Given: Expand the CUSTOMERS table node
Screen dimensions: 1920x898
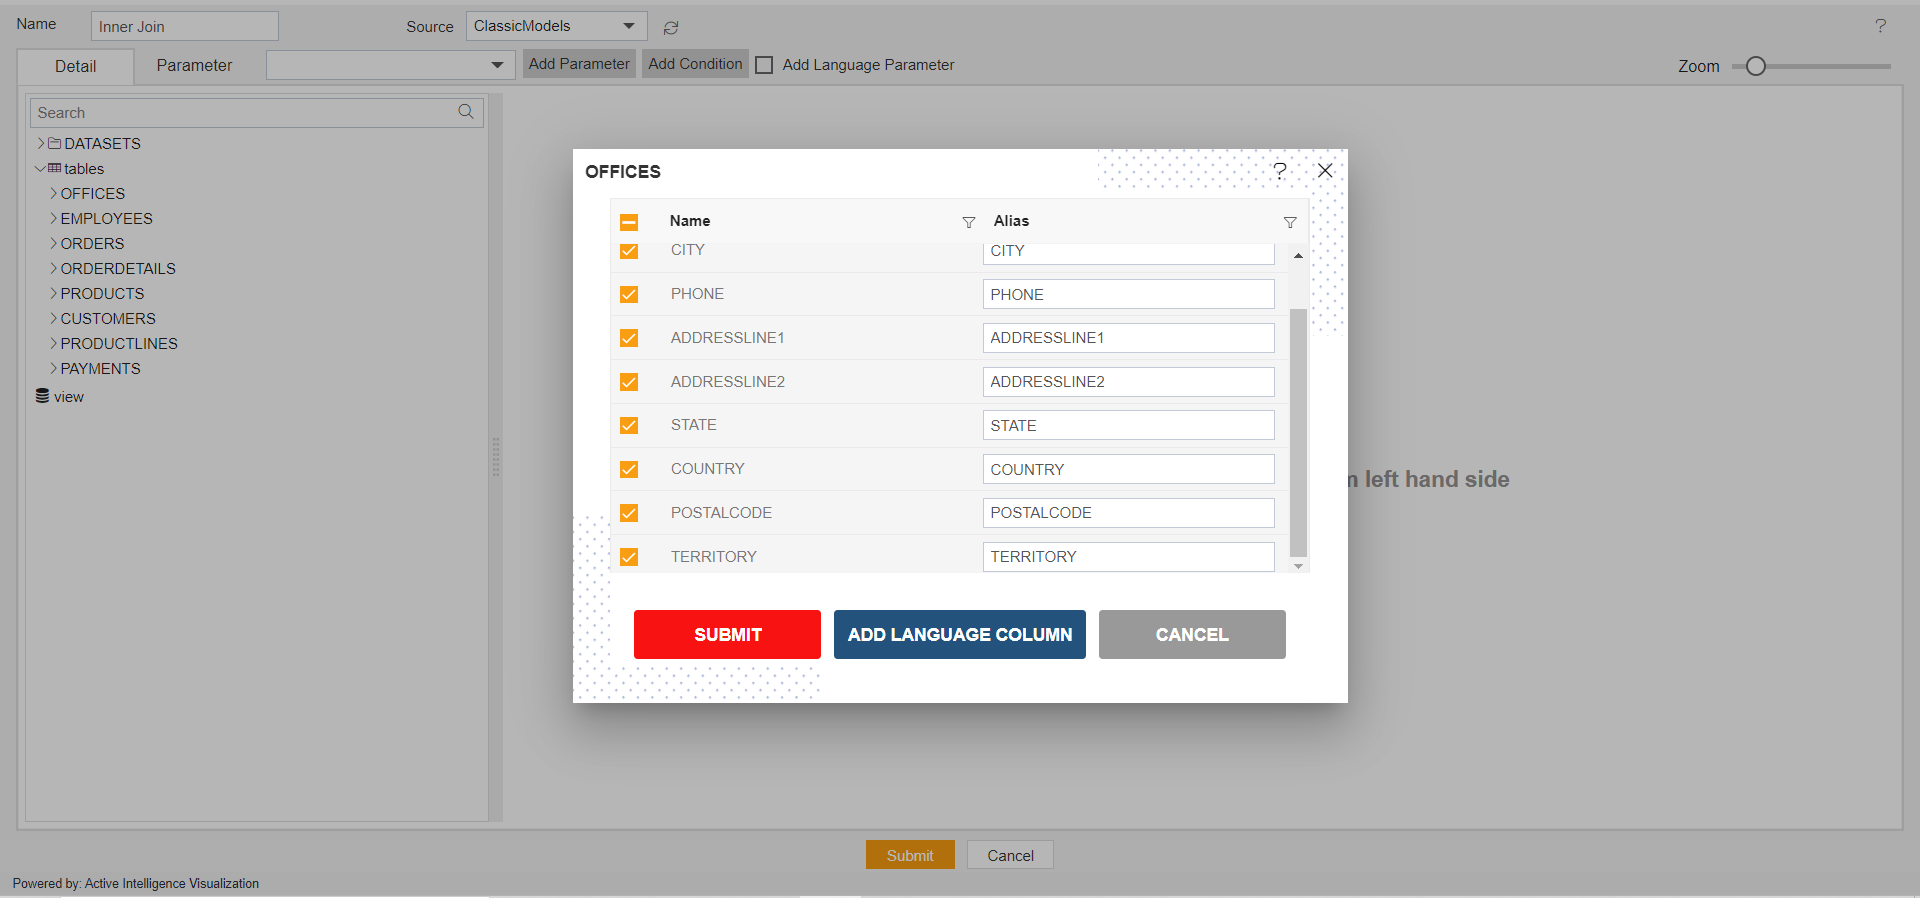Looking at the screenshot, I should (54, 318).
